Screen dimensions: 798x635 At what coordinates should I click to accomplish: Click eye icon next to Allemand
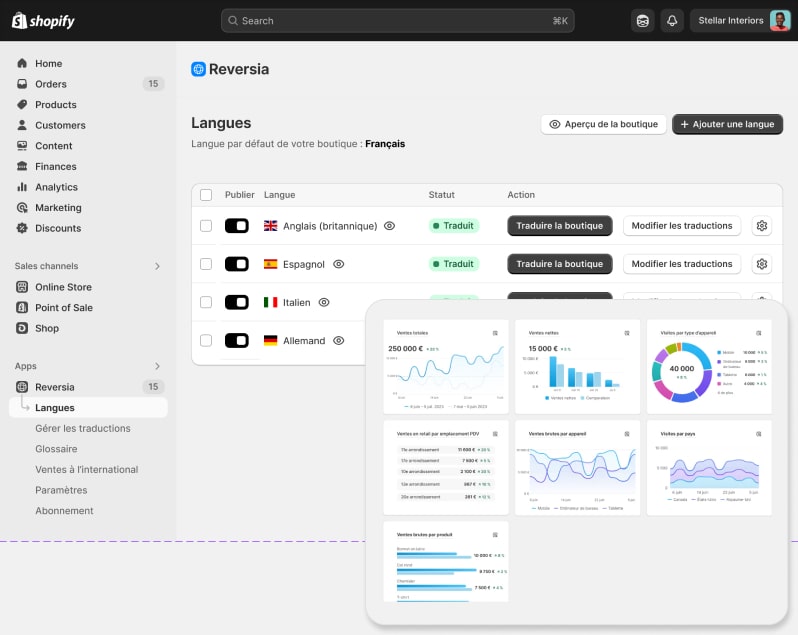click(339, 341)
